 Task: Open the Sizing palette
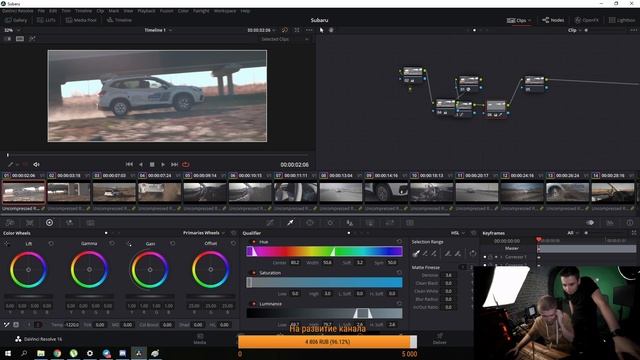(x=390, y=223)
